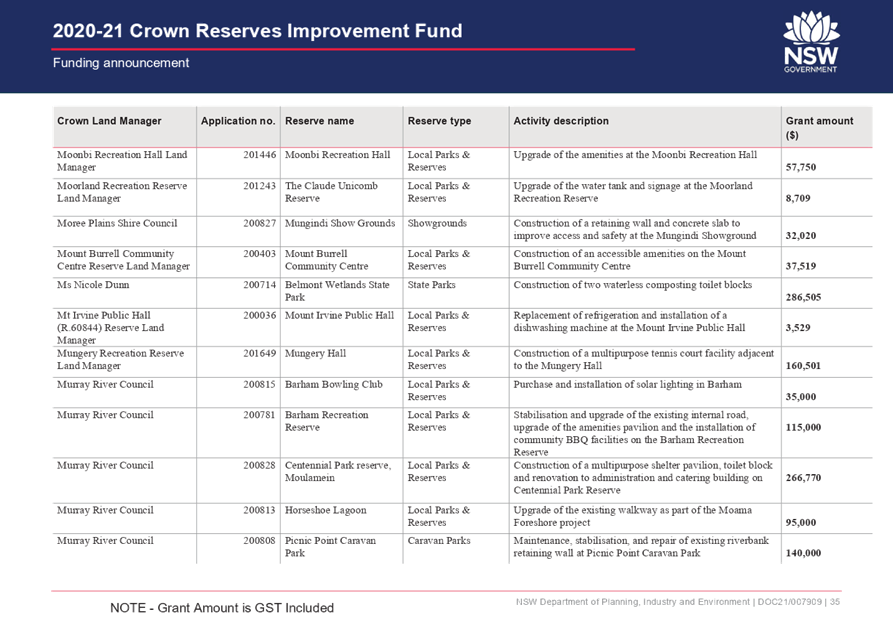893x626 pixels.
Task: Click the NSW Department of Planning footer text
Action: tap(678, 601)
